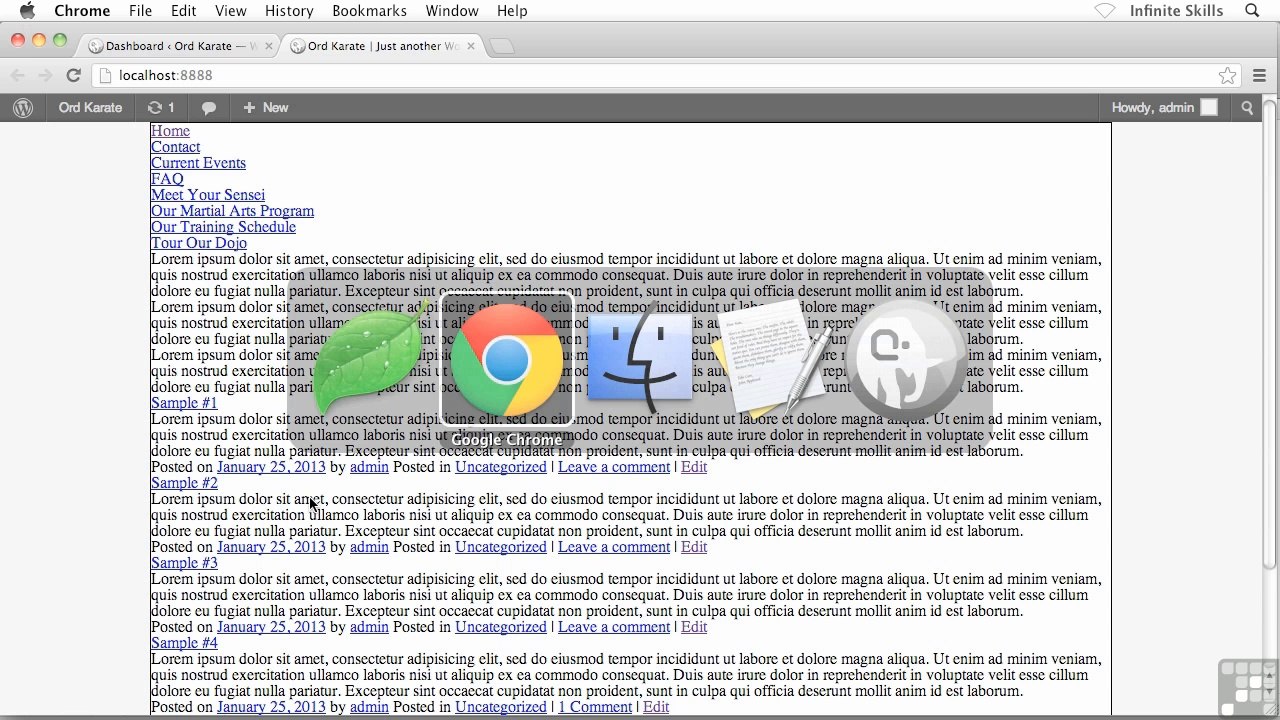Open the File menu

(x=140, y=11)
